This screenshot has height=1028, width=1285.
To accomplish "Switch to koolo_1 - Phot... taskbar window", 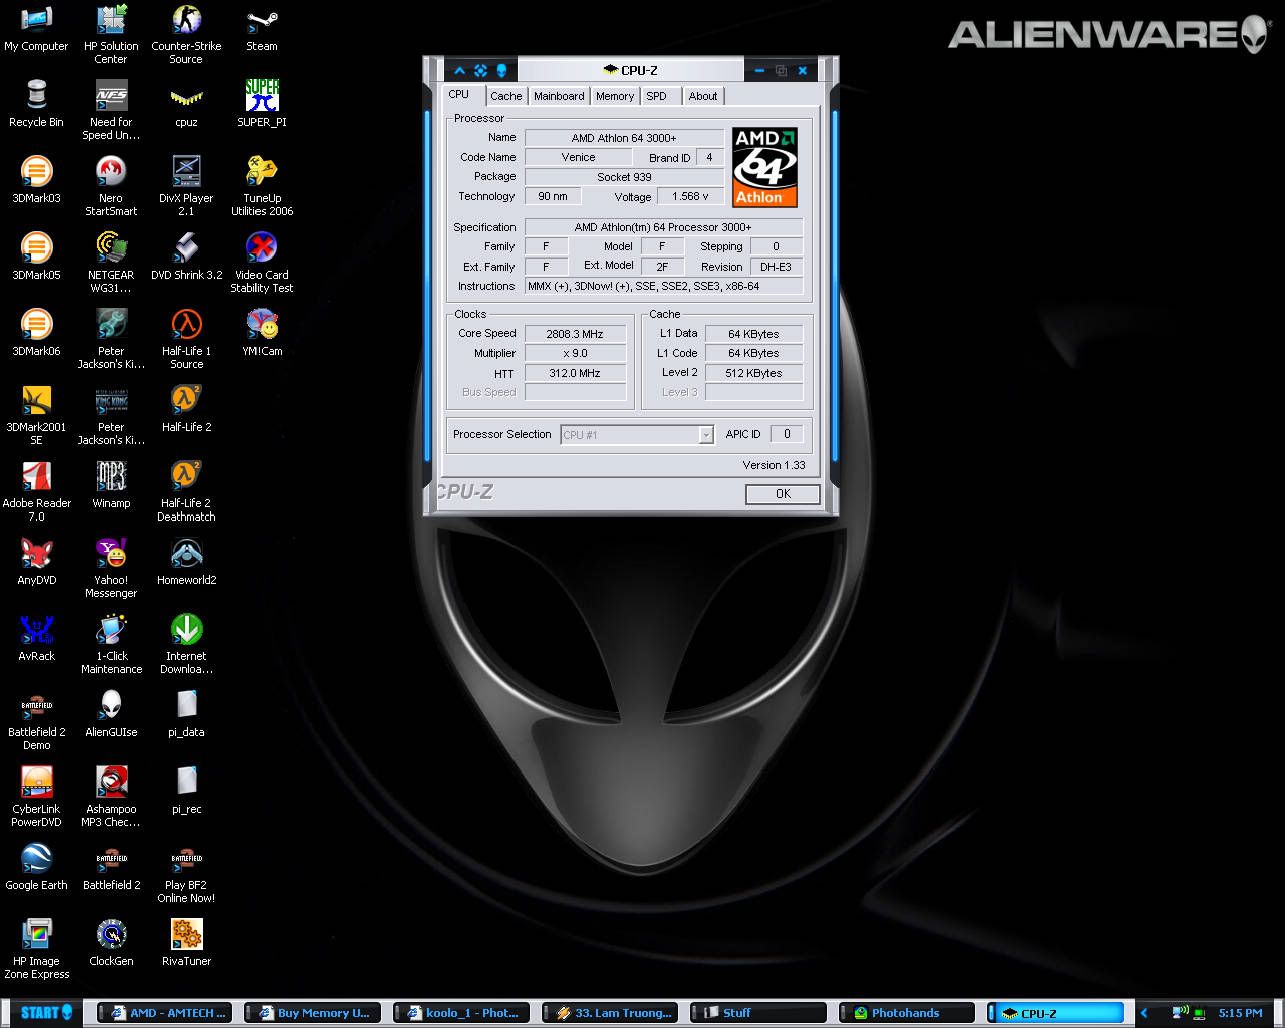I will pyautogui.click(x=462, y=1013).
